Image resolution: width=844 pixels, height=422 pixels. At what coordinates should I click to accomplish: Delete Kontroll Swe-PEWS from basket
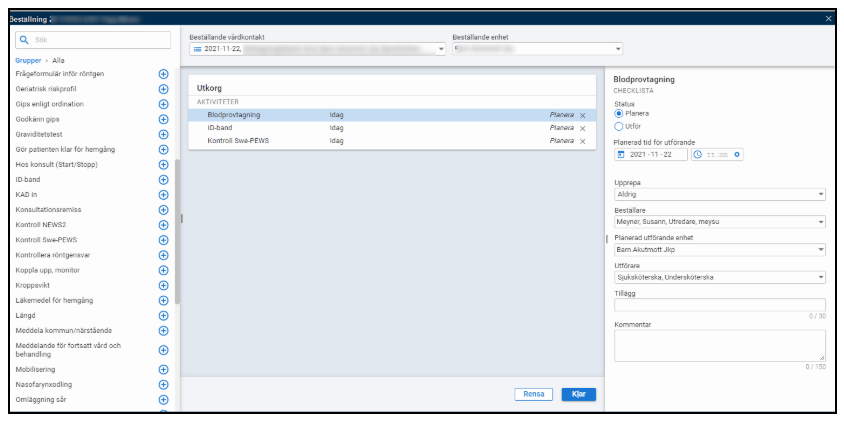click(x=583, y=141)
